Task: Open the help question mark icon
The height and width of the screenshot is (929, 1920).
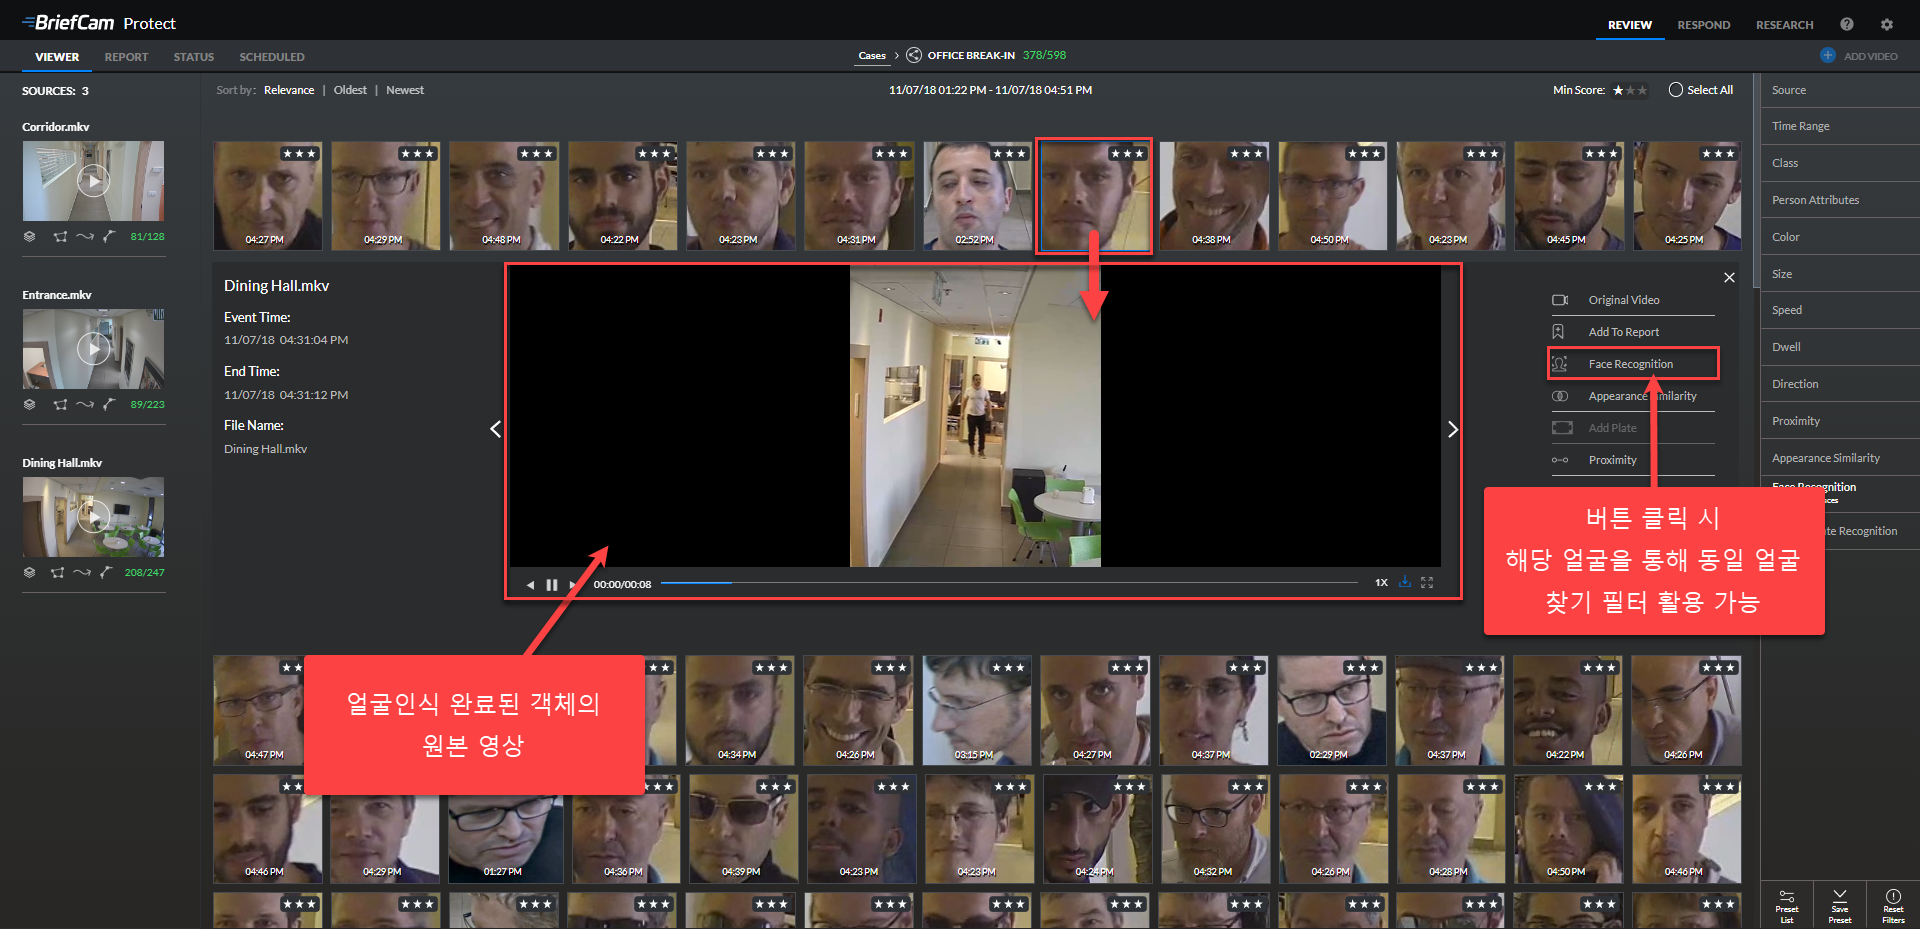Action: click(1847, 25)
